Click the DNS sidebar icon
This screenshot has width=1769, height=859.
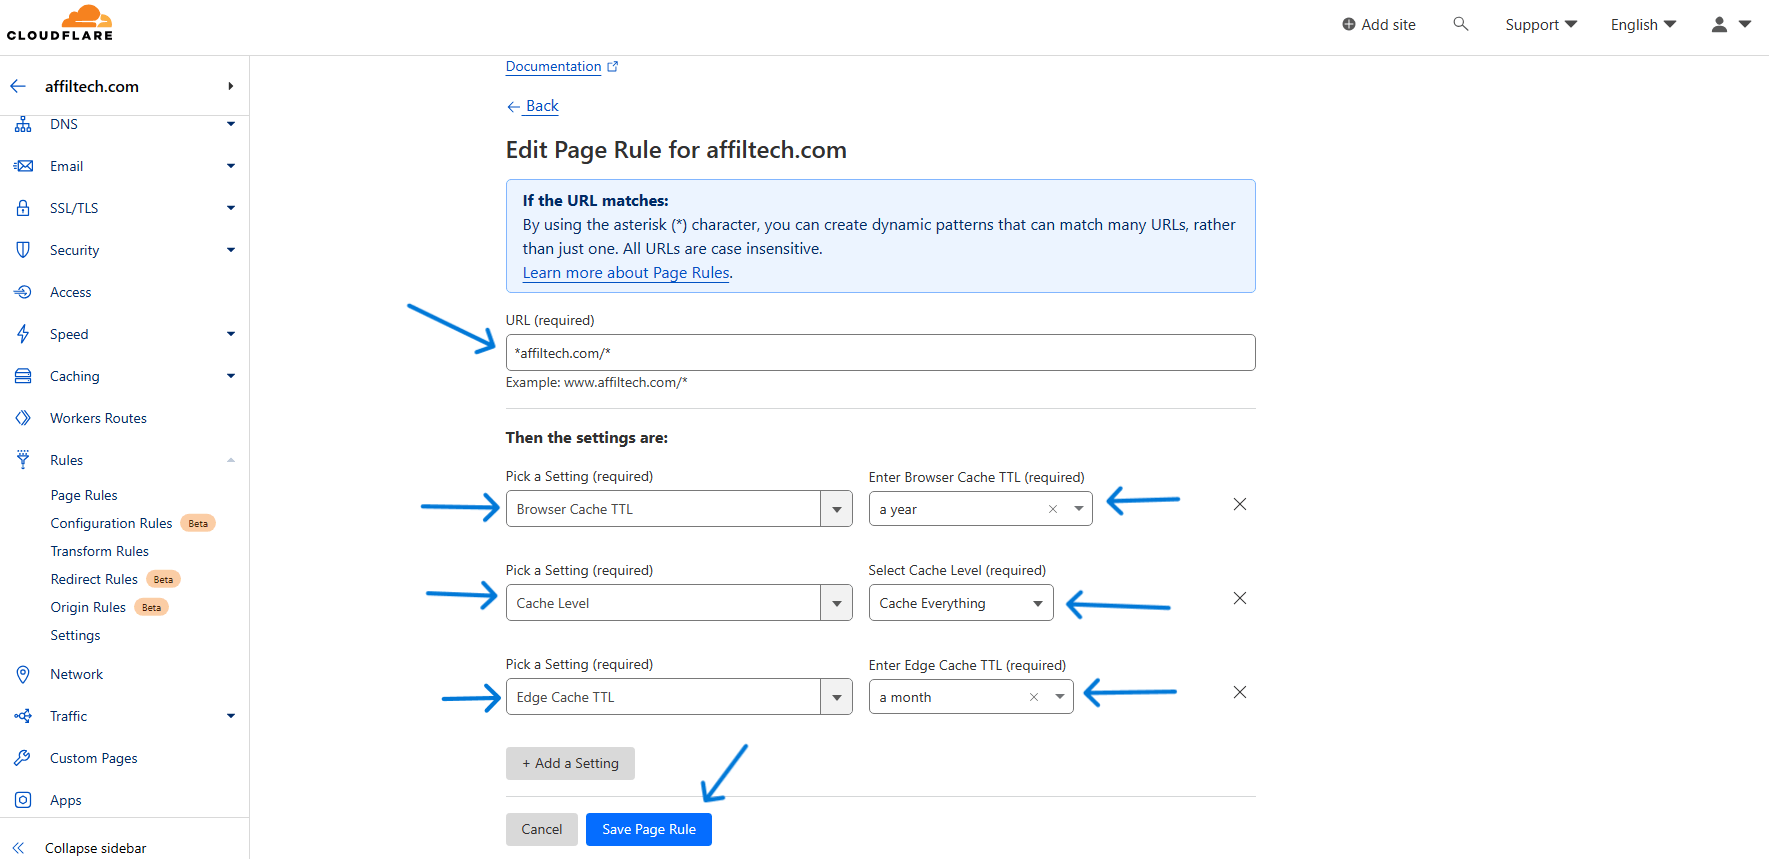pyautogui.click(x=23, y=124)
